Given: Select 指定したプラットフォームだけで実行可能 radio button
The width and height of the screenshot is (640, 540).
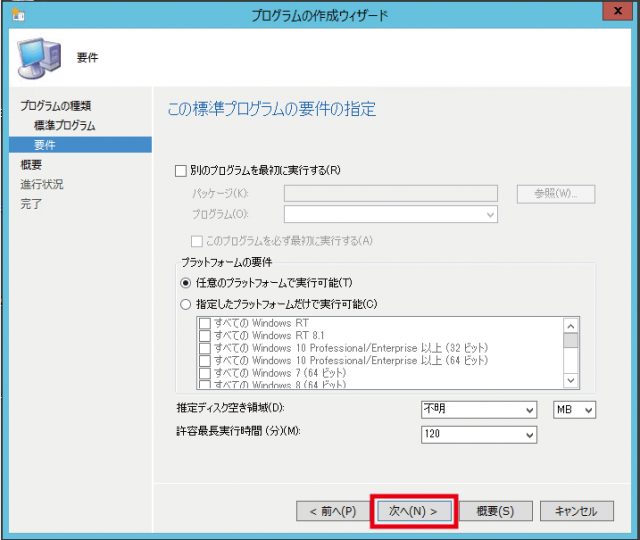Looking at the screenshot, I should (185, 304).
